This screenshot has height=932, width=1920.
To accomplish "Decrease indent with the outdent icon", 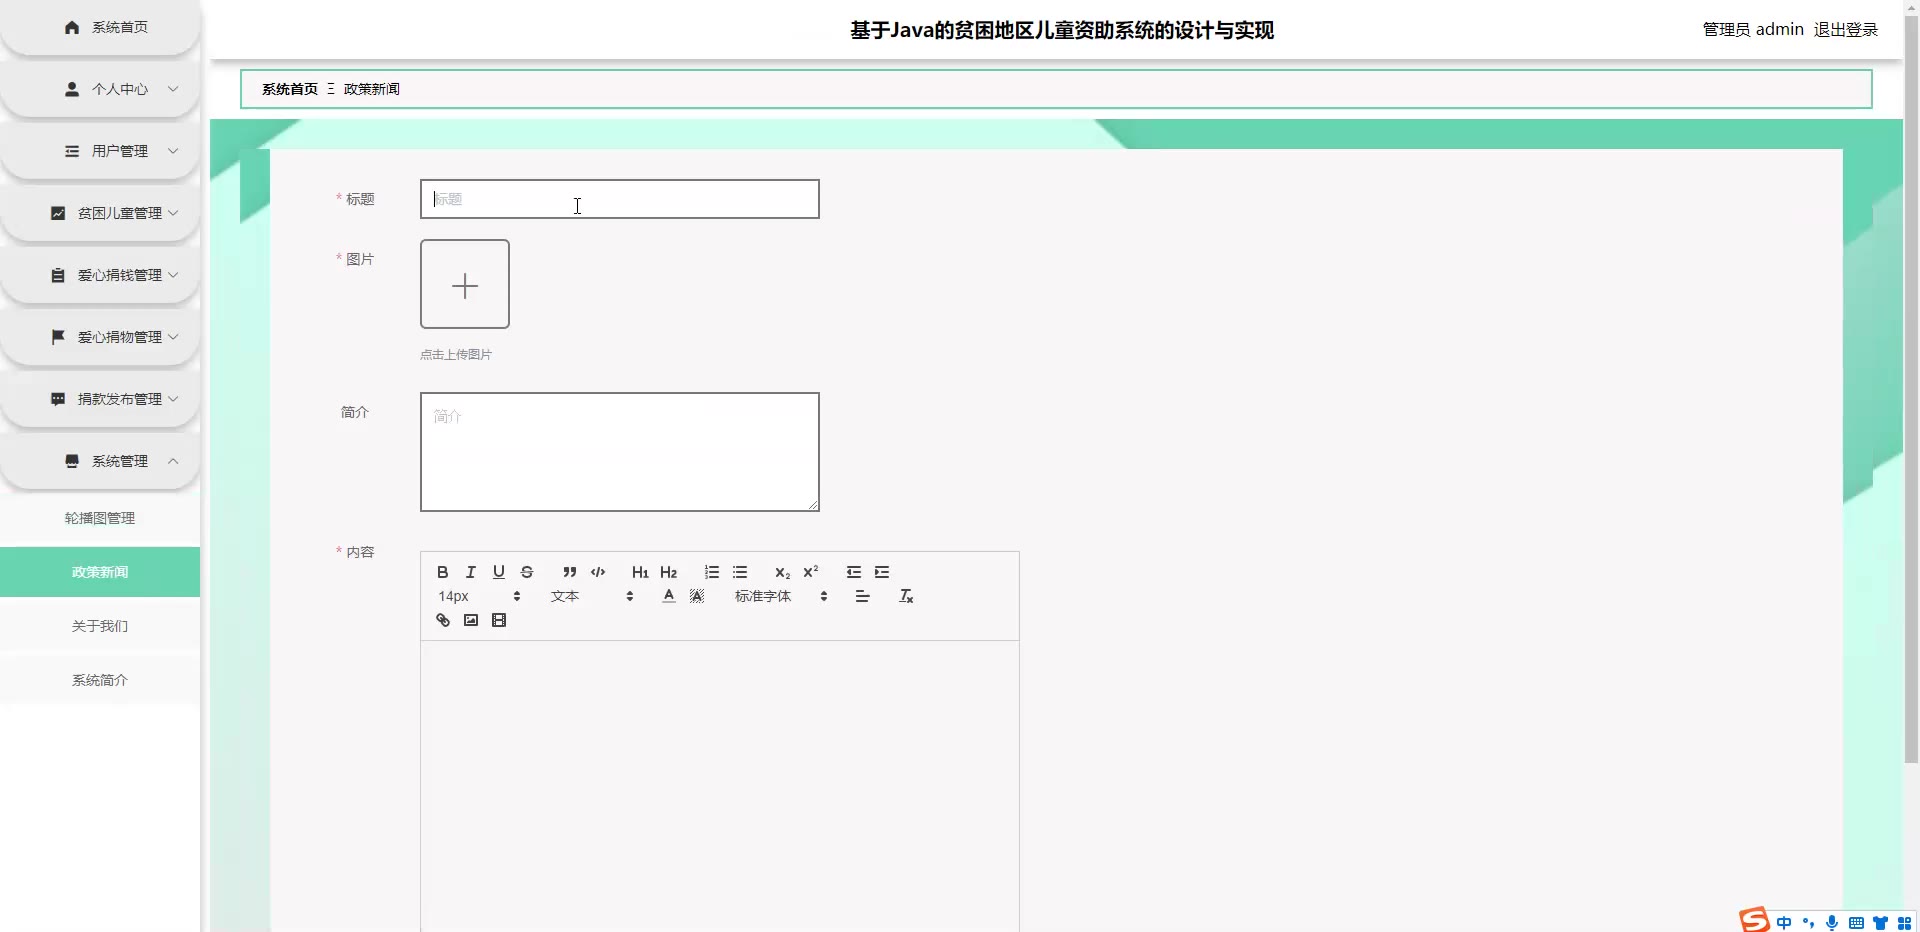I will pyautogui.click(x=854, y=572).
